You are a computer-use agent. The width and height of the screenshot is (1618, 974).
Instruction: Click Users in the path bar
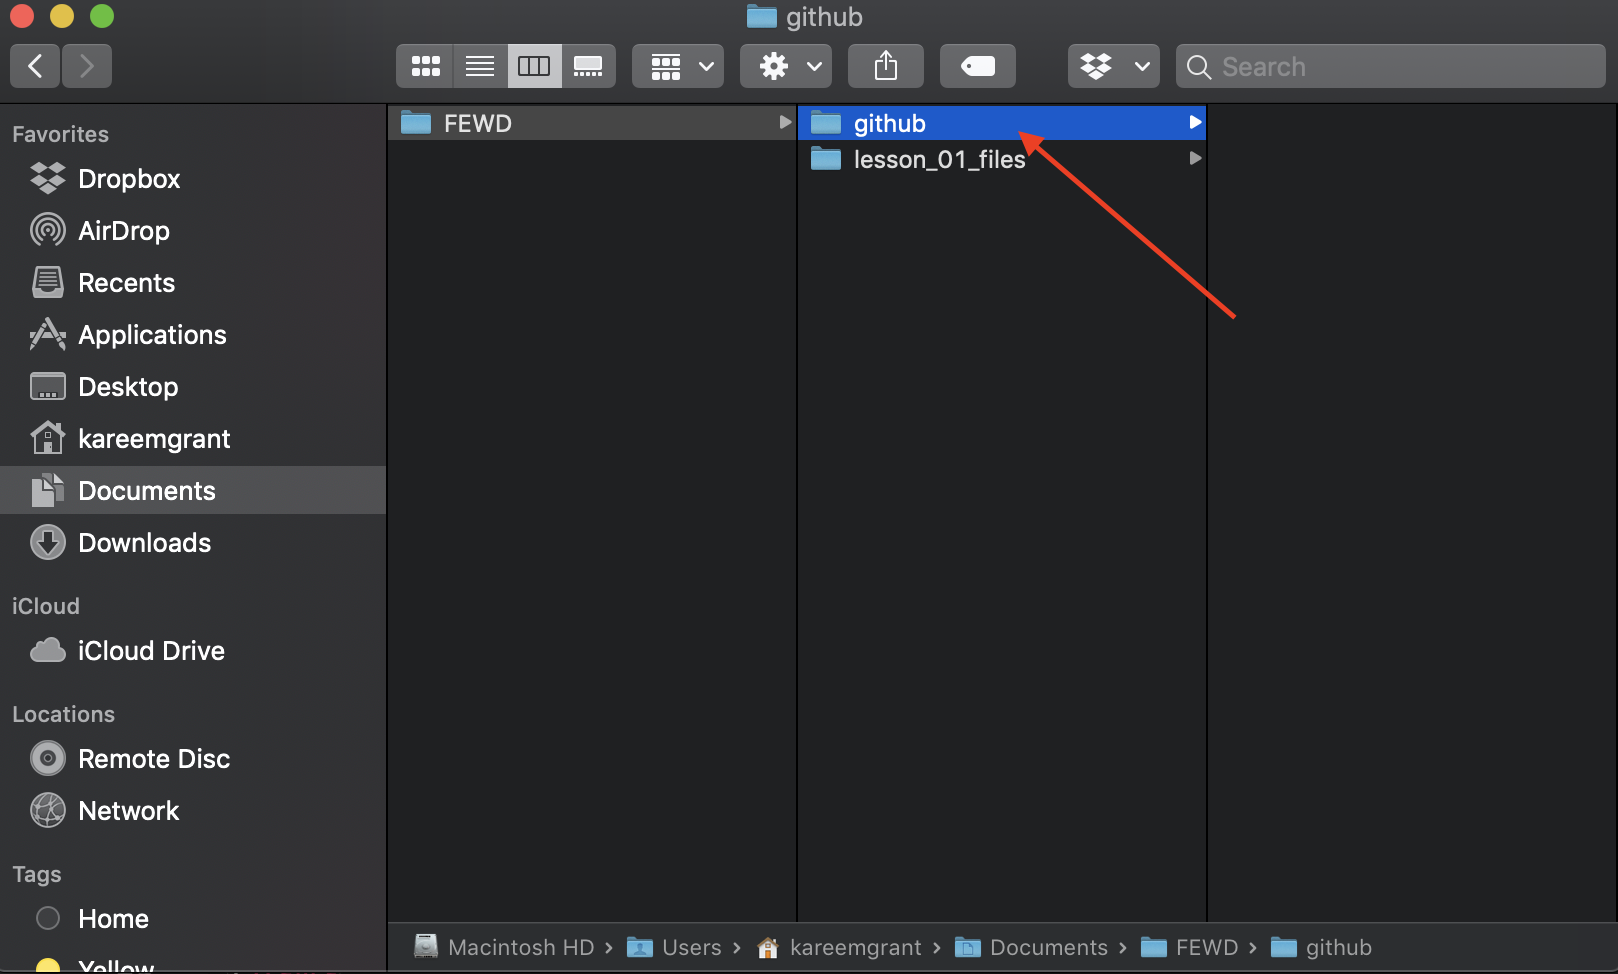pos(674,947)
